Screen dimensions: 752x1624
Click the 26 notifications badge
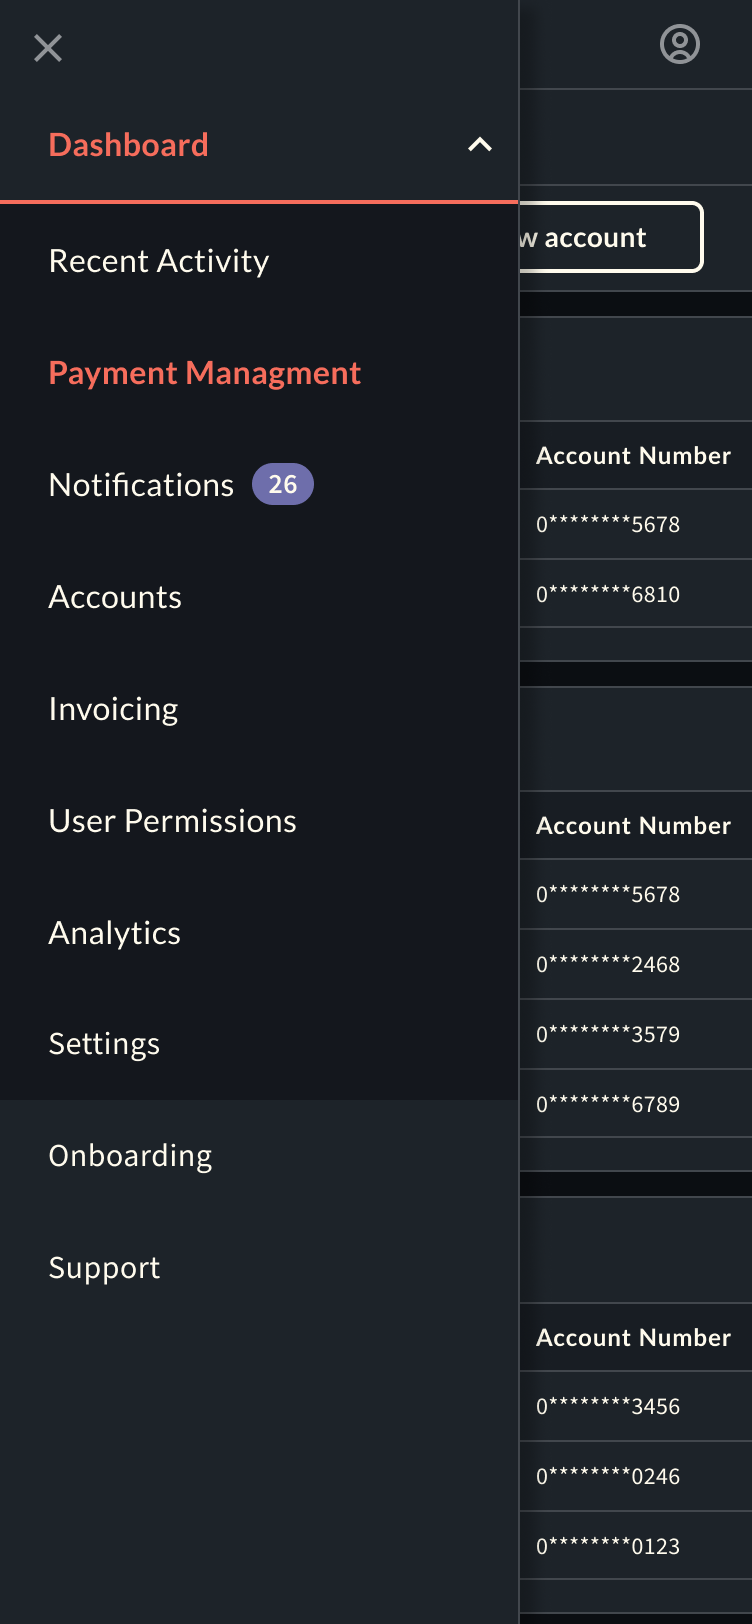click(x=283, y=485)
